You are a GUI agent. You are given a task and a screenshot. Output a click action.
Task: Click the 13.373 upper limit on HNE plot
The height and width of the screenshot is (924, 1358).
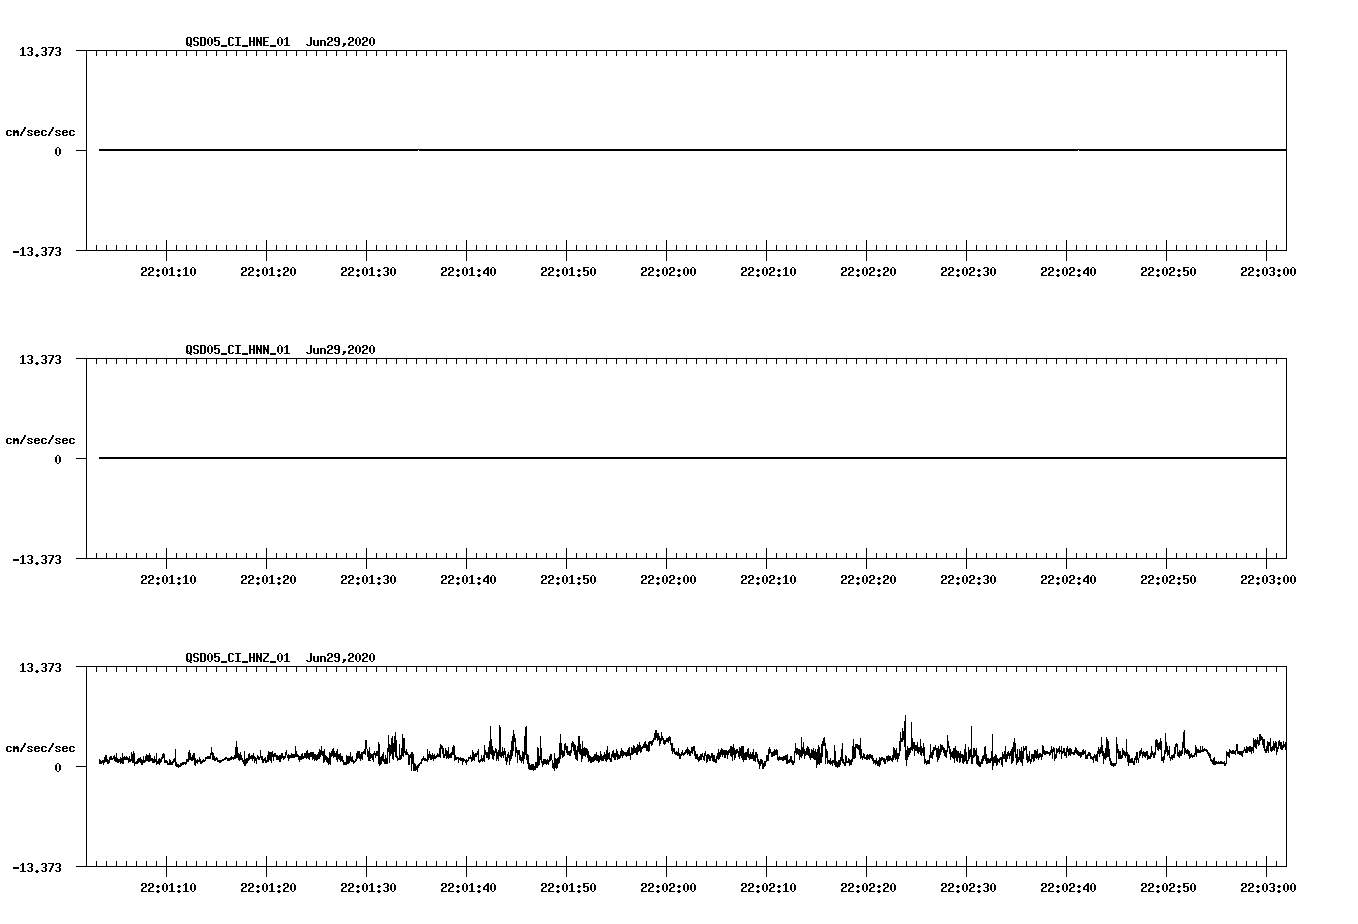[40, 52]
